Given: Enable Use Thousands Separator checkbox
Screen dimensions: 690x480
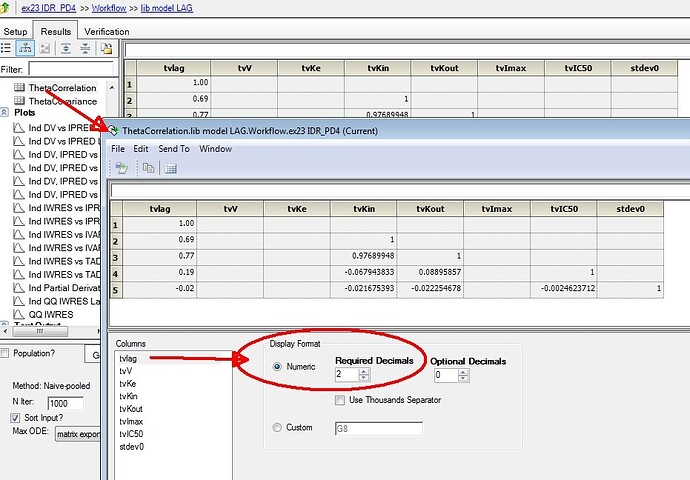Looking at the screenshot, I should click(x=340, y=400).
